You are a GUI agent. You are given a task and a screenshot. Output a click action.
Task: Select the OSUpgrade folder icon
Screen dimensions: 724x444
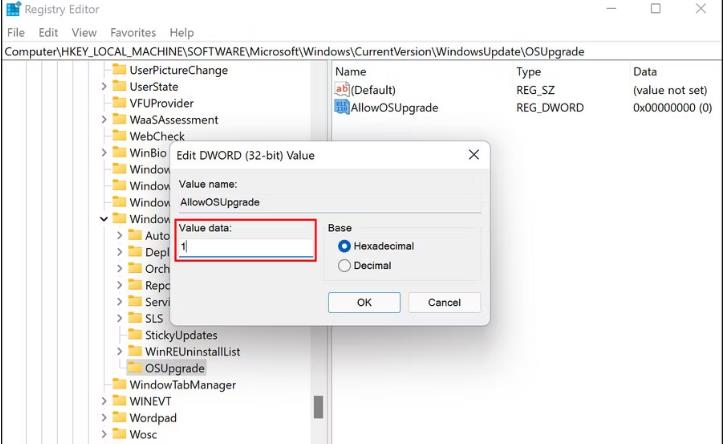coord(135,368)
